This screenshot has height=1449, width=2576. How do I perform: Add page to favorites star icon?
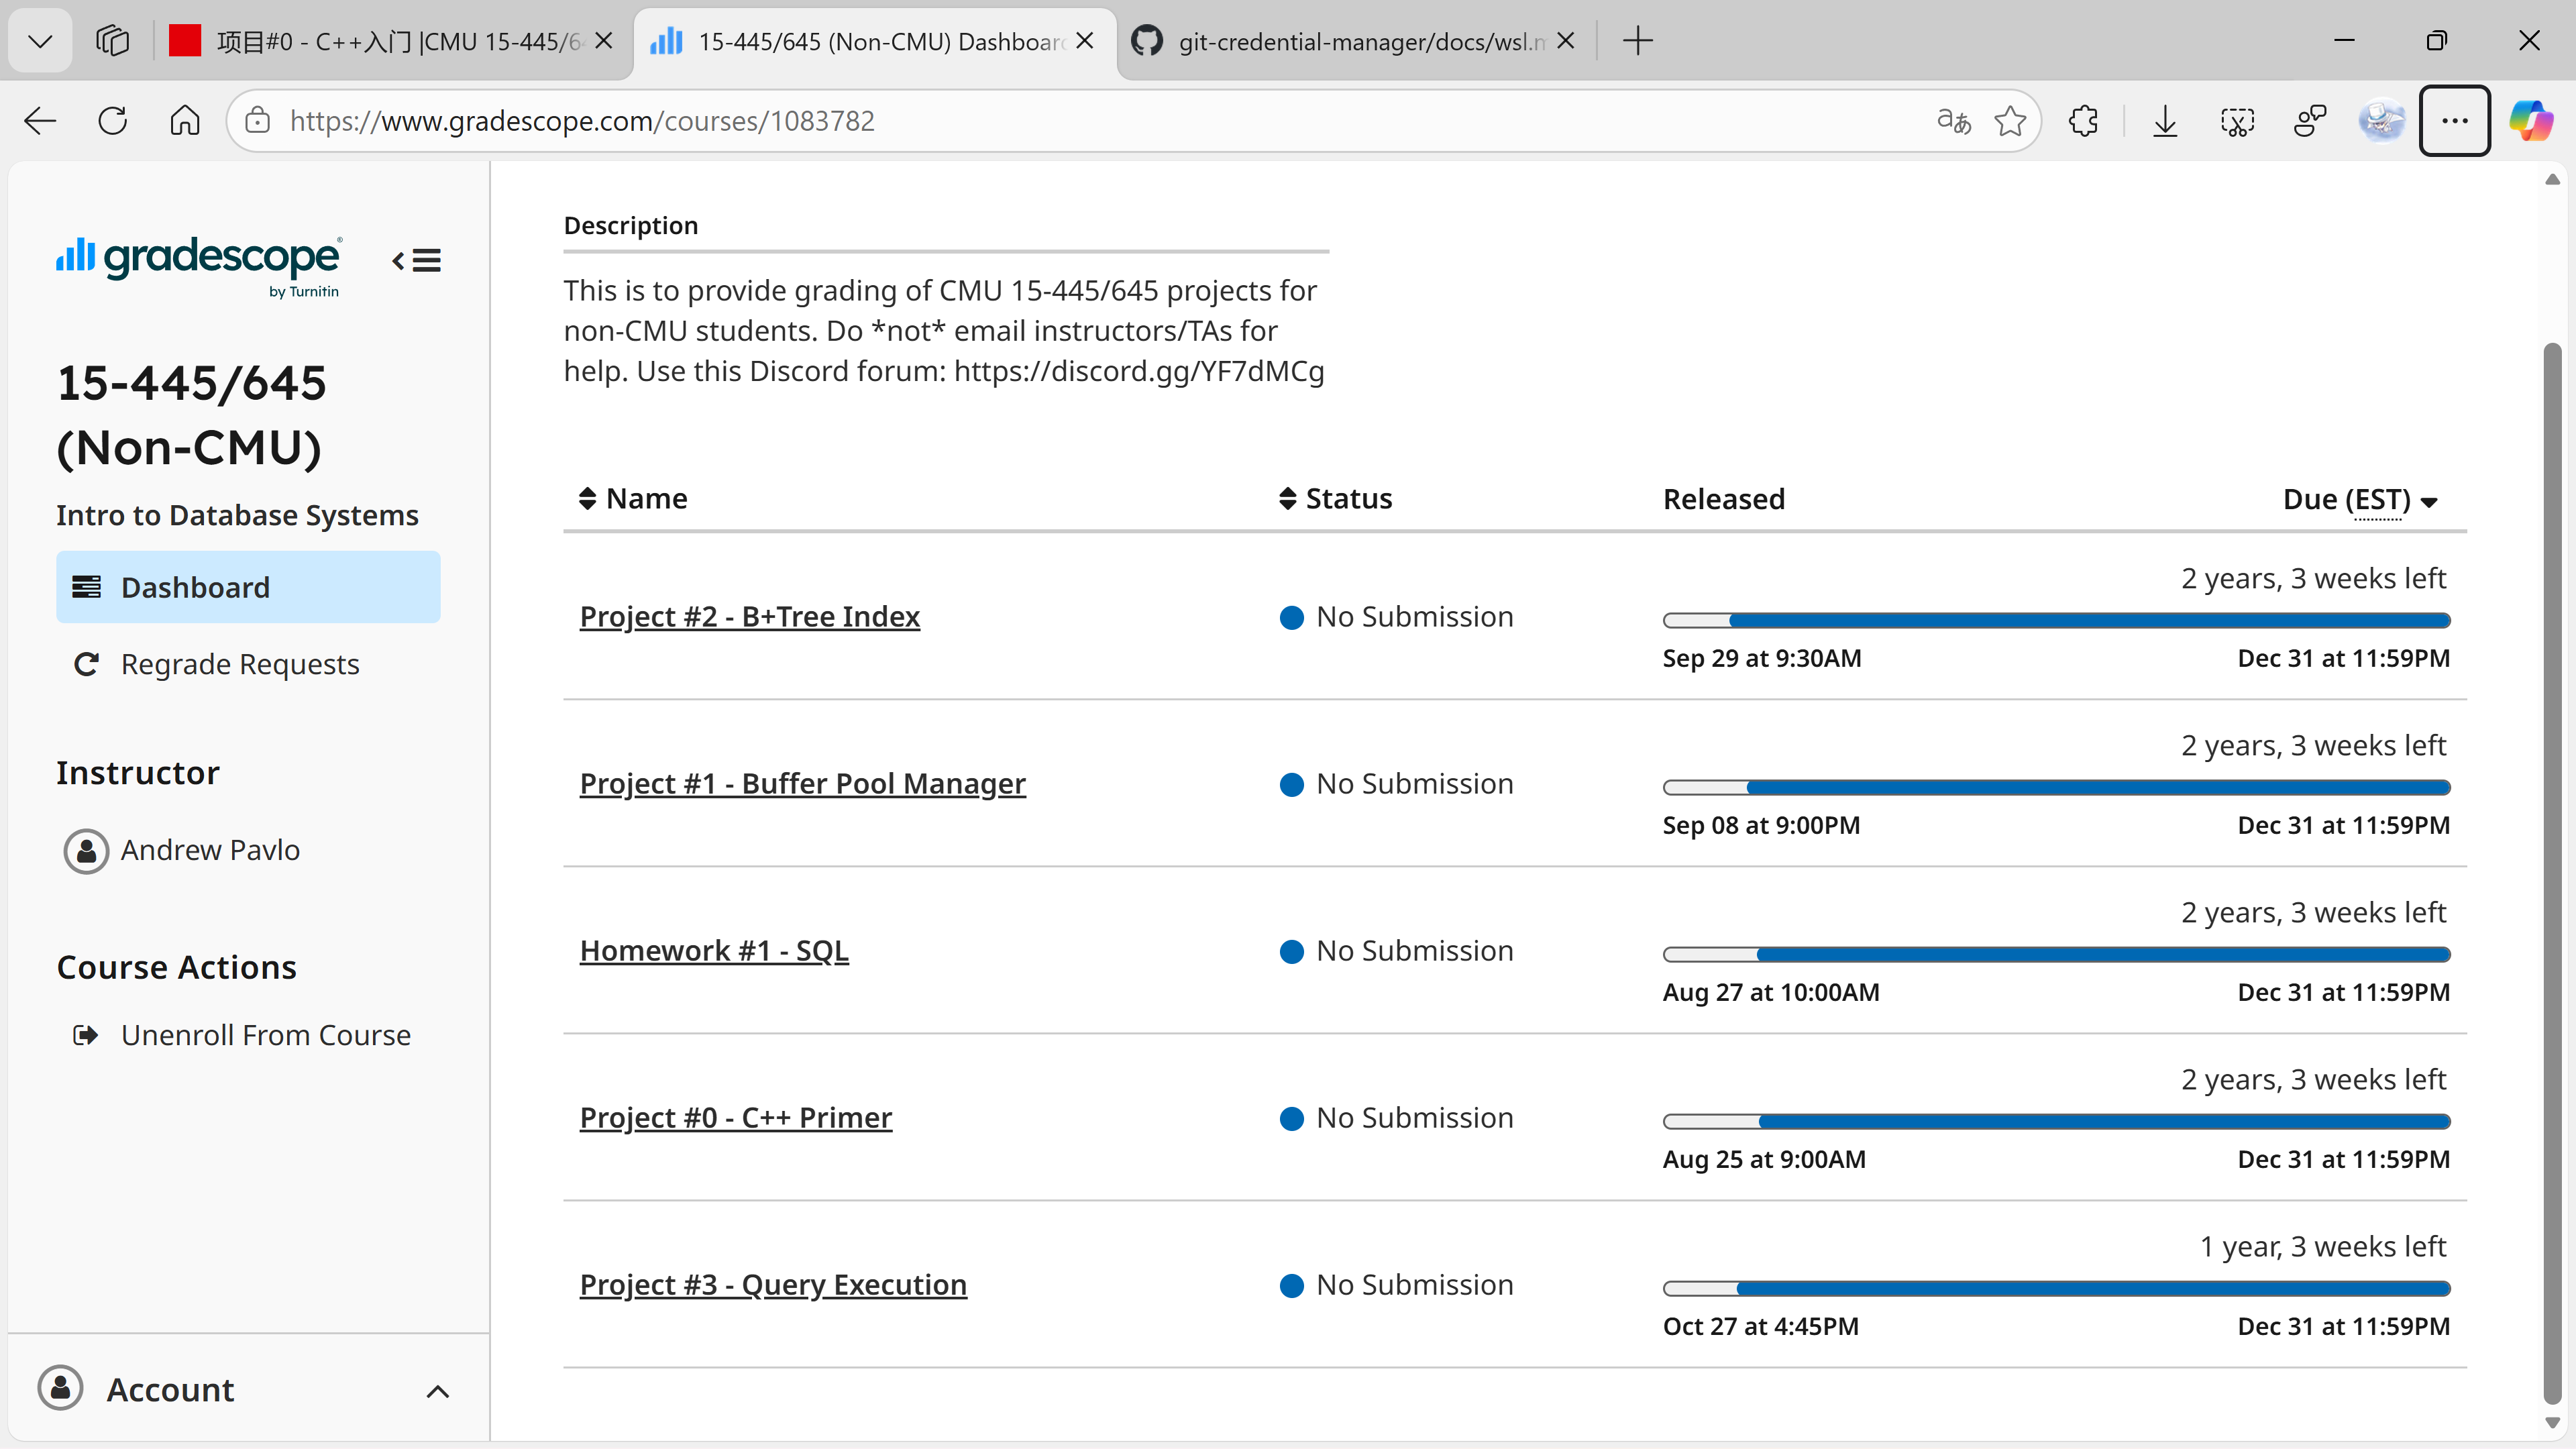(2010, 121)
